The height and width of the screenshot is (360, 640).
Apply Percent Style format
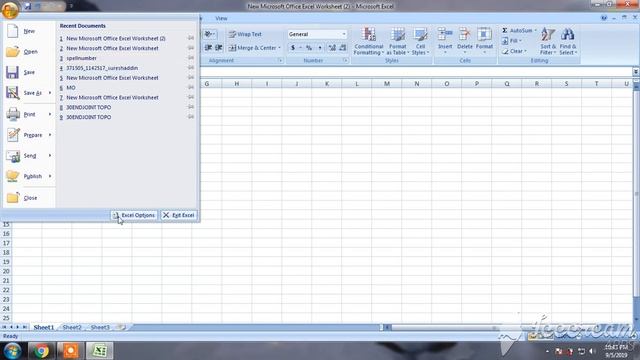pyautogui.click(x=309, y=48)
